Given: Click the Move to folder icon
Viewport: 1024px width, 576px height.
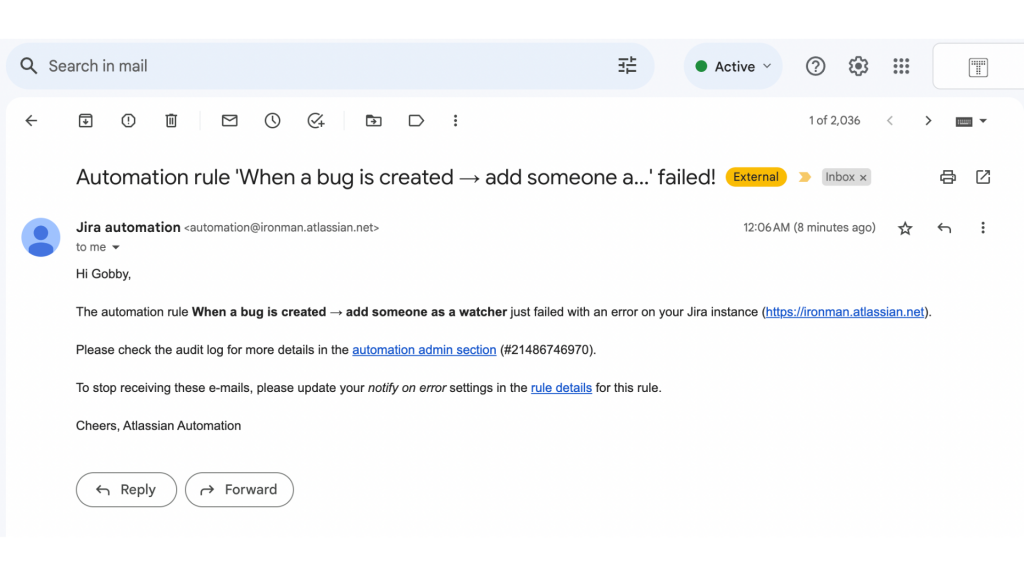Looking at the screenshot, I should pyautogui.click(x=373, y=121).
